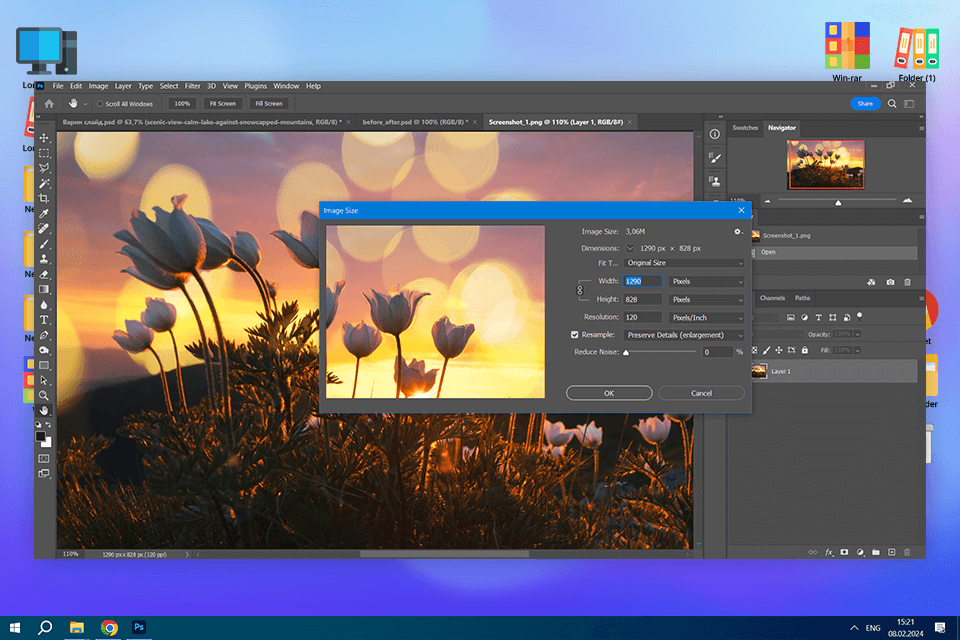Select the Crop tool
The height and width of the screenshot is (640, 960).
(x=44, y=198)
